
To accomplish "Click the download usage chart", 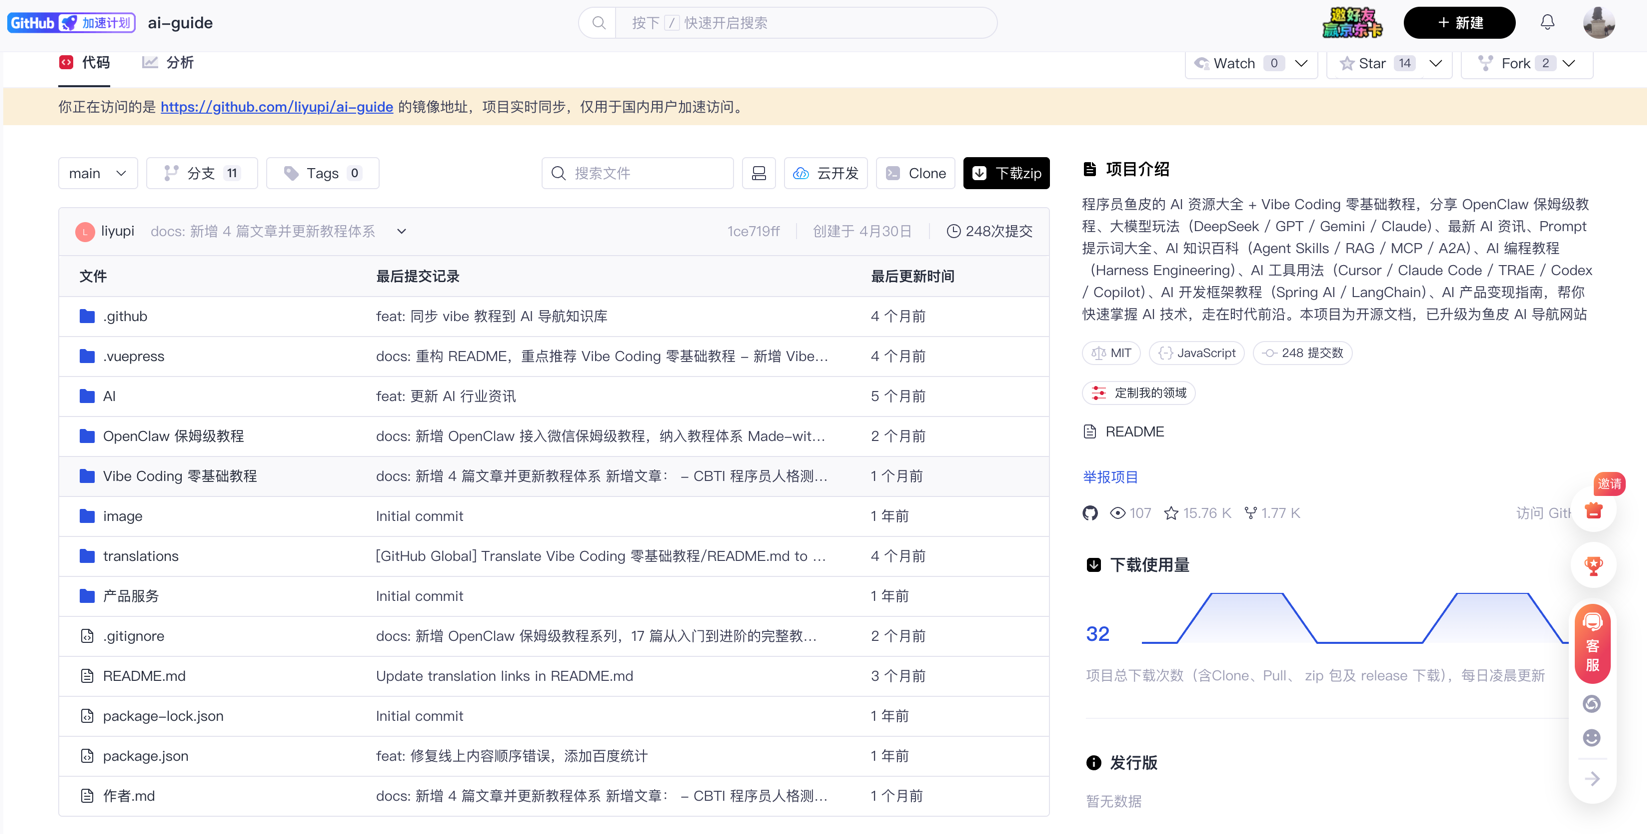I will pos(1354,618).
